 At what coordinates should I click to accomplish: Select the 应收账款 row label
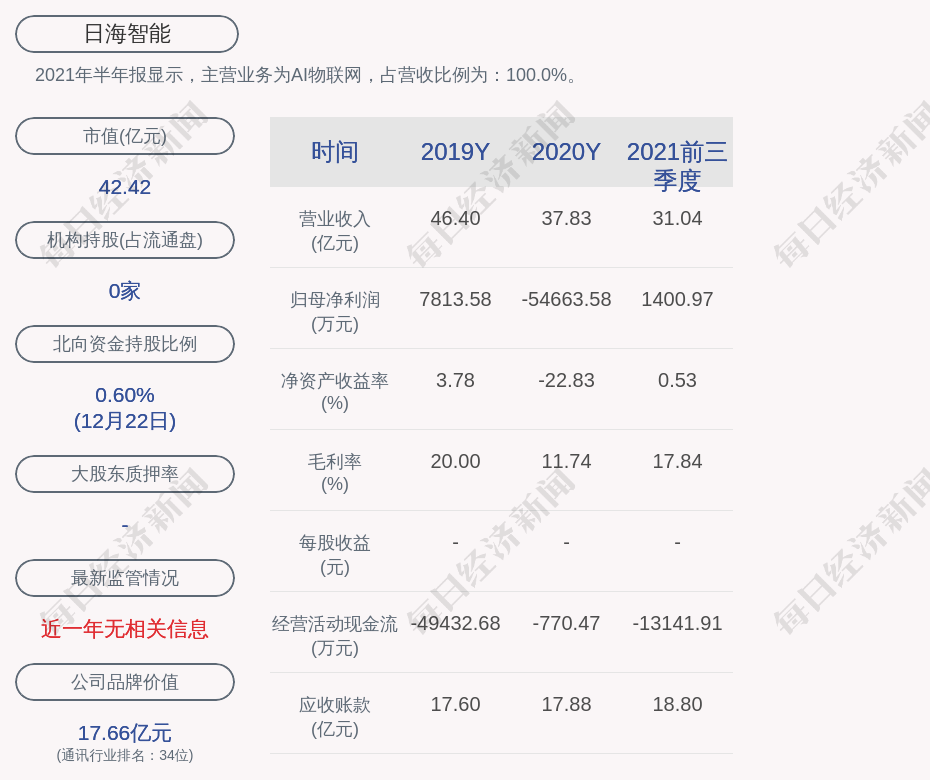pyautogui.click(x=334, y=716)
